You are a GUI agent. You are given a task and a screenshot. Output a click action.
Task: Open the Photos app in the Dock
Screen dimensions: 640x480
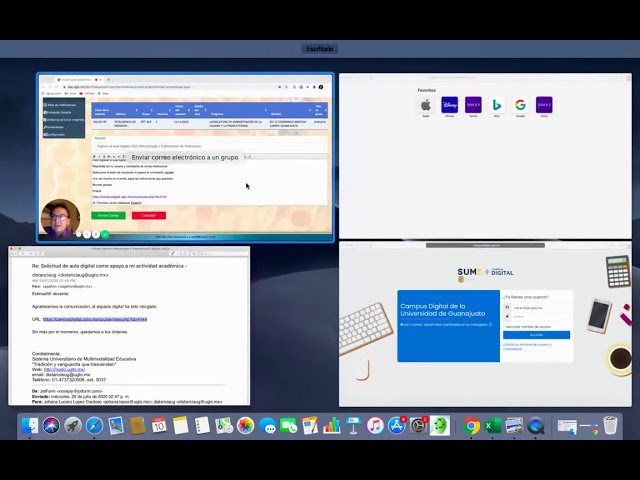click(245, 426)
